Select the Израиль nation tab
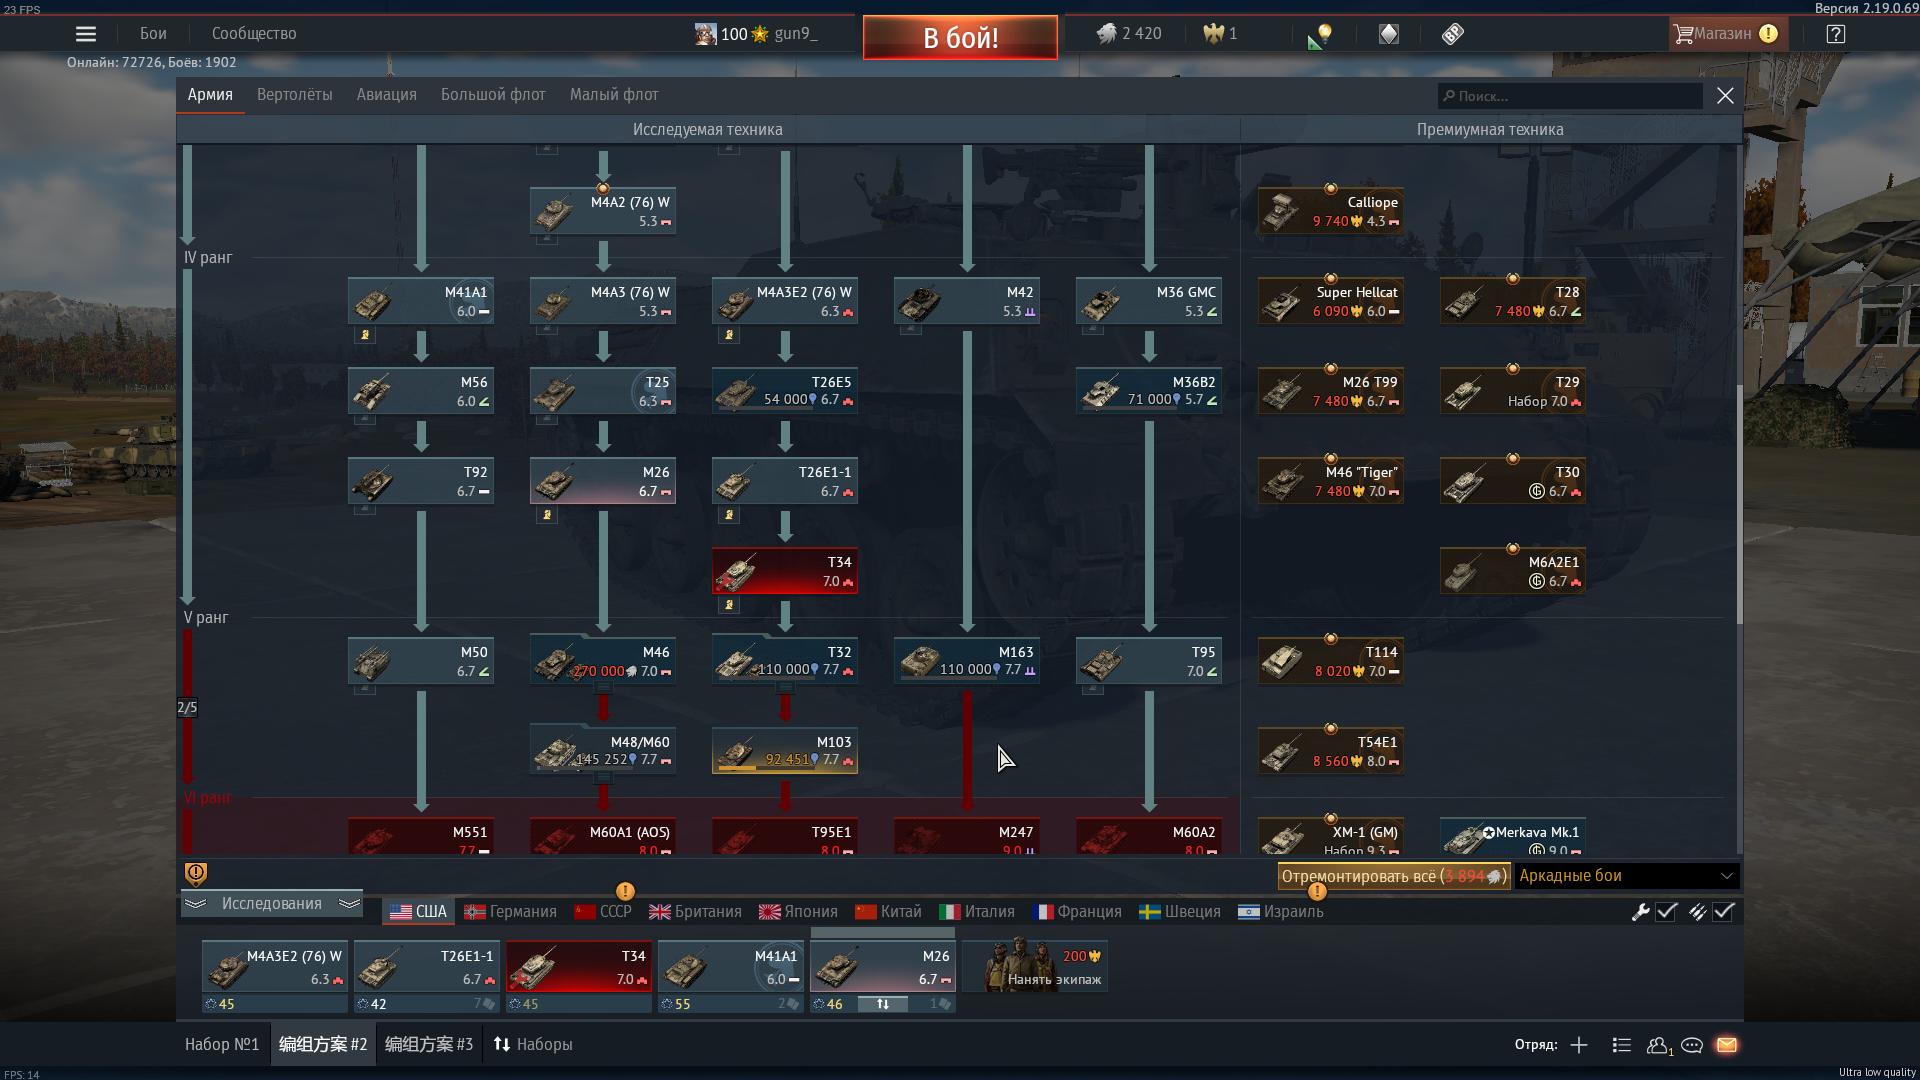Screen dimensions: 1920x1080 coord(1281,912)
